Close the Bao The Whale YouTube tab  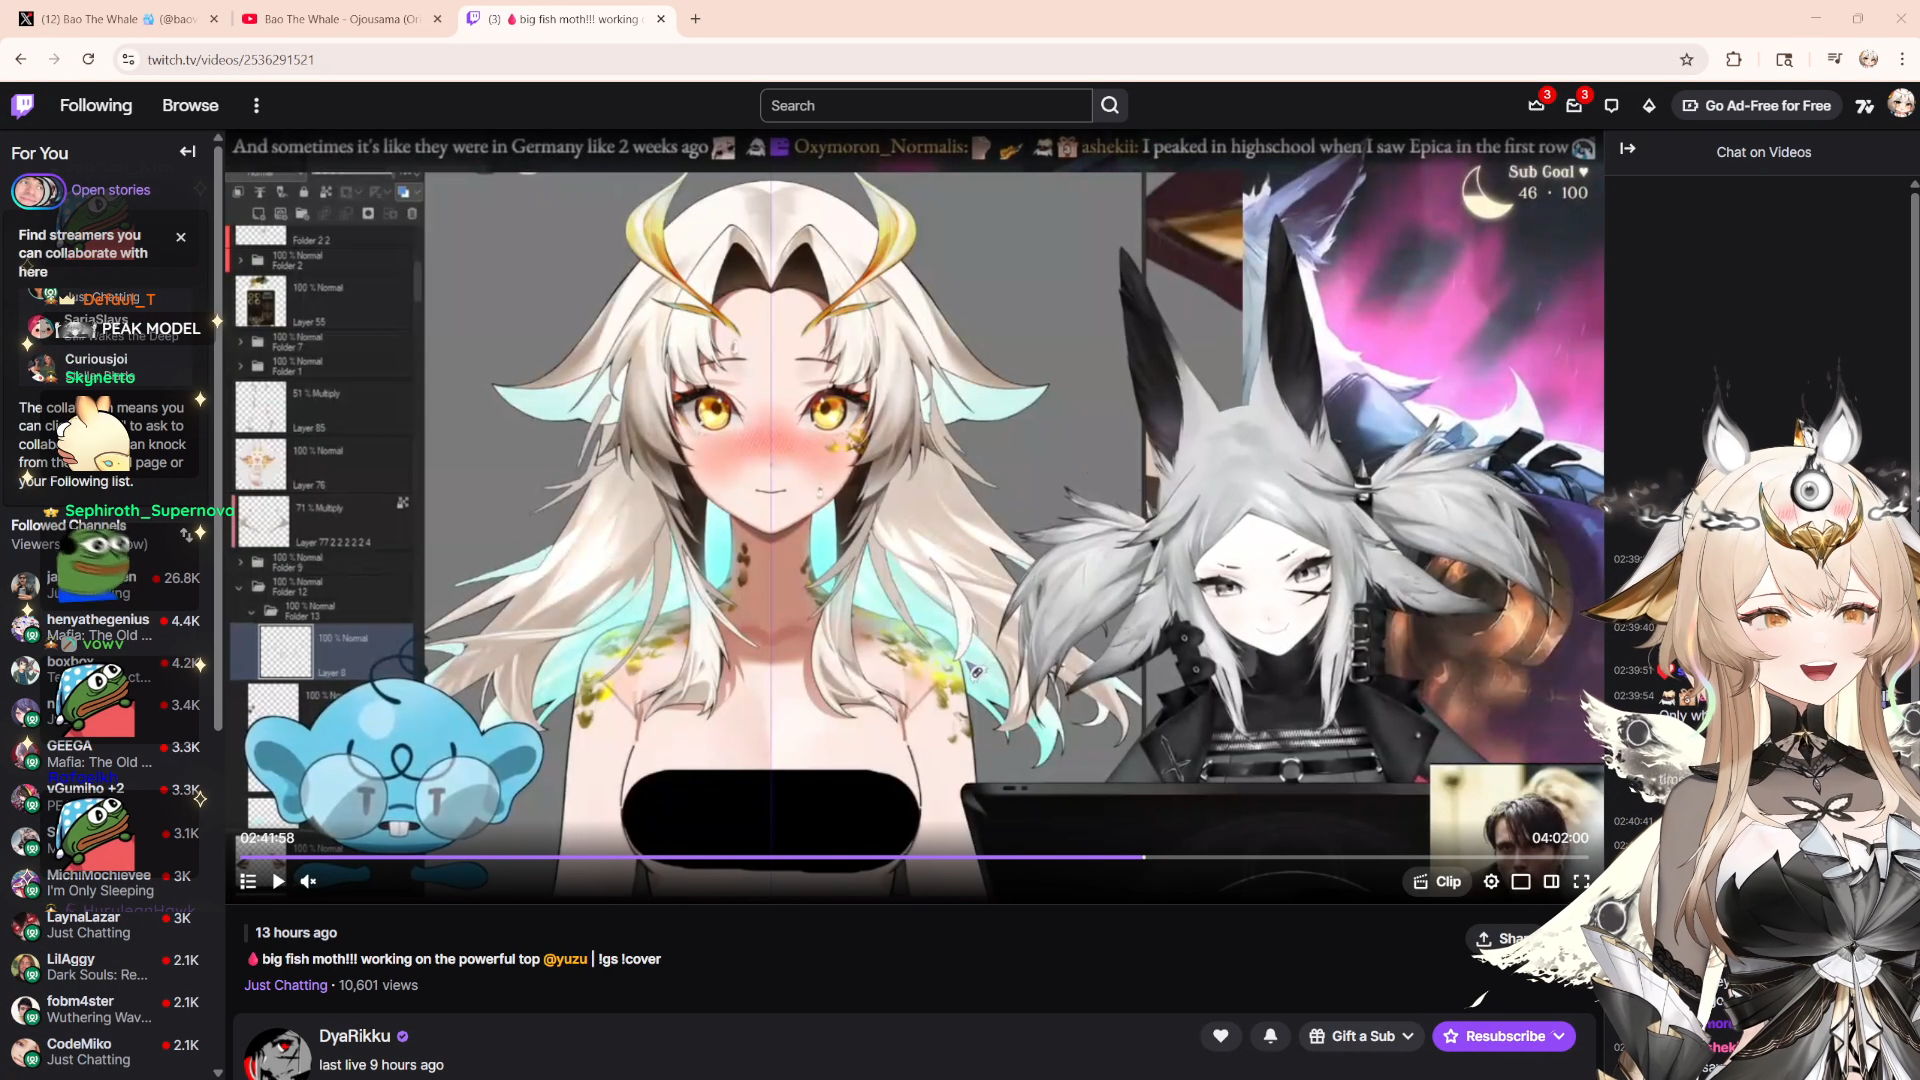[x=437, y=19]
